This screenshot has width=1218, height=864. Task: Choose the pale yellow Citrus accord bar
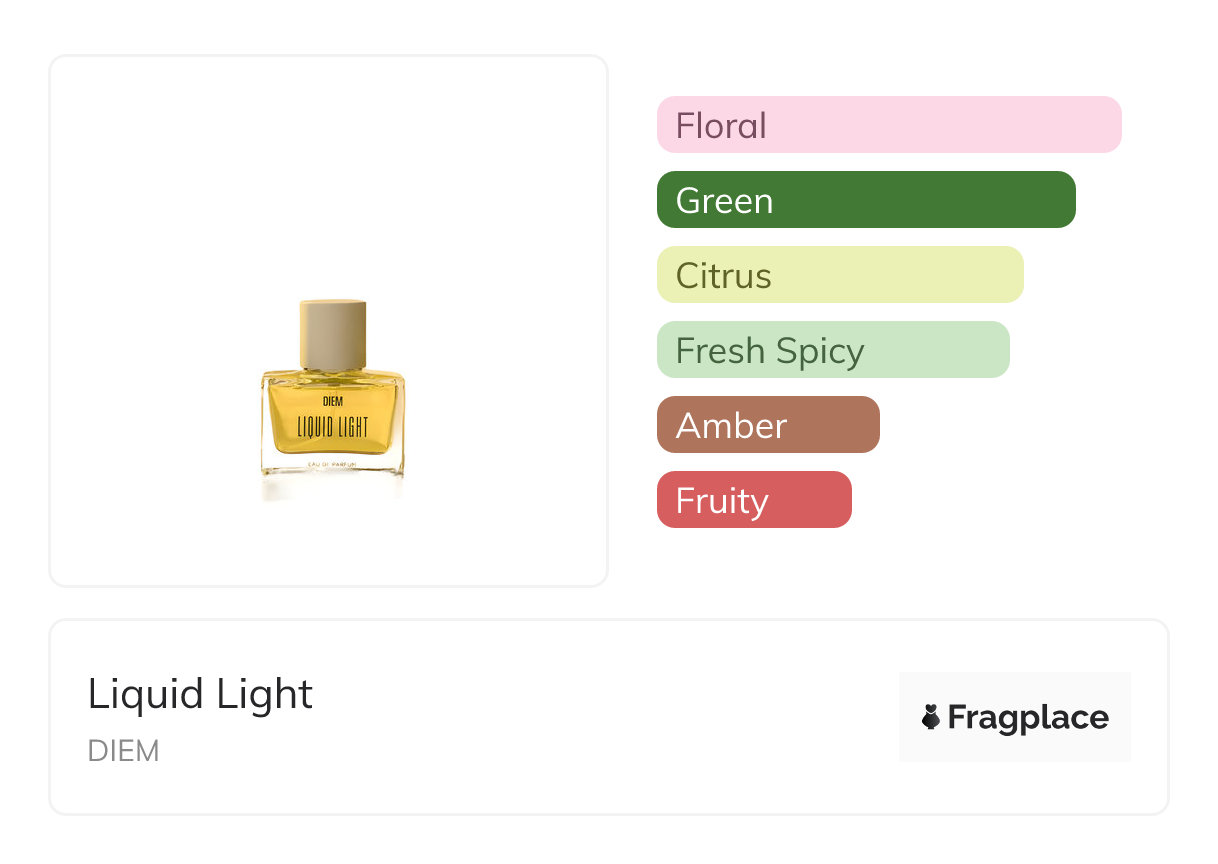click(x=839, y=275)
